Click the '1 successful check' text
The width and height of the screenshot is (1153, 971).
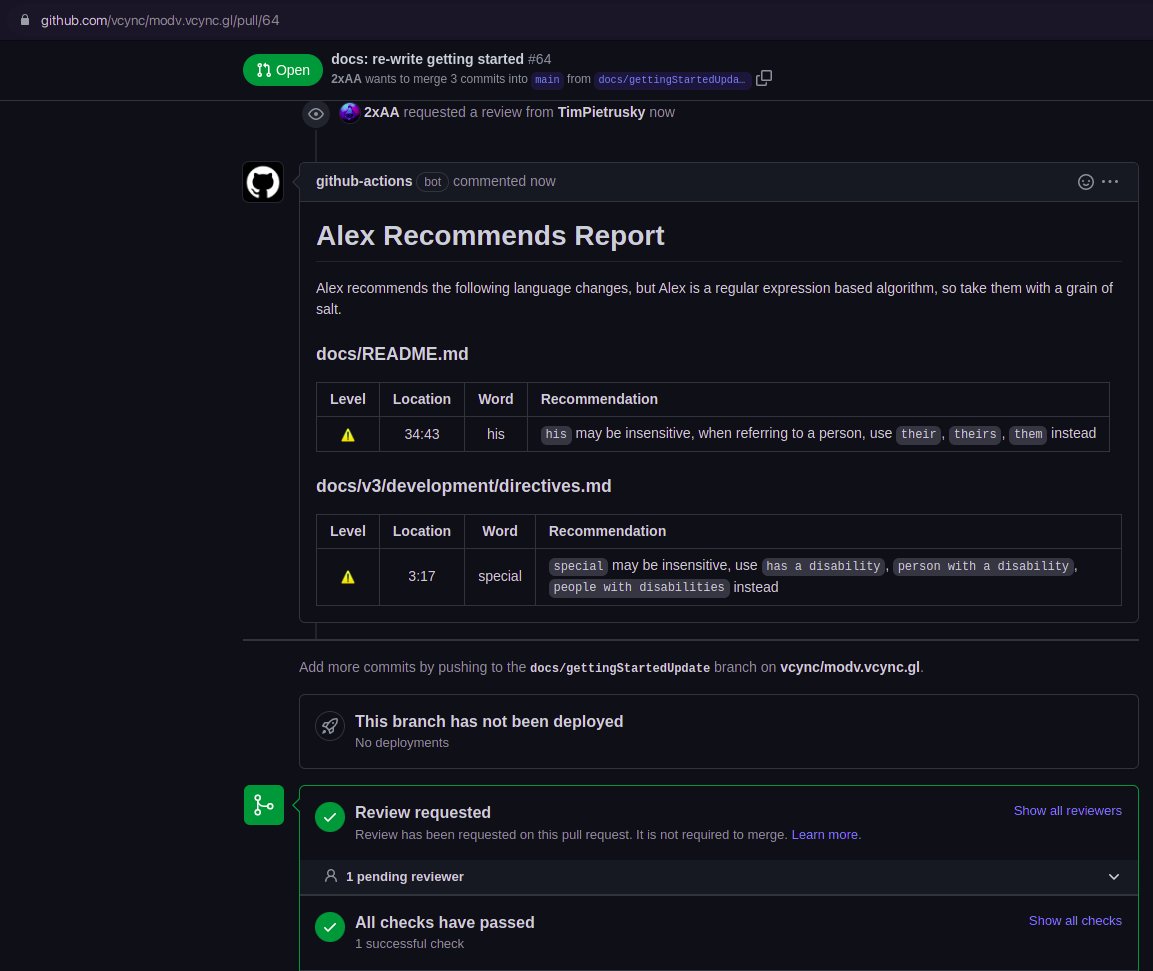pyautogui.click(x=410, y=944)
